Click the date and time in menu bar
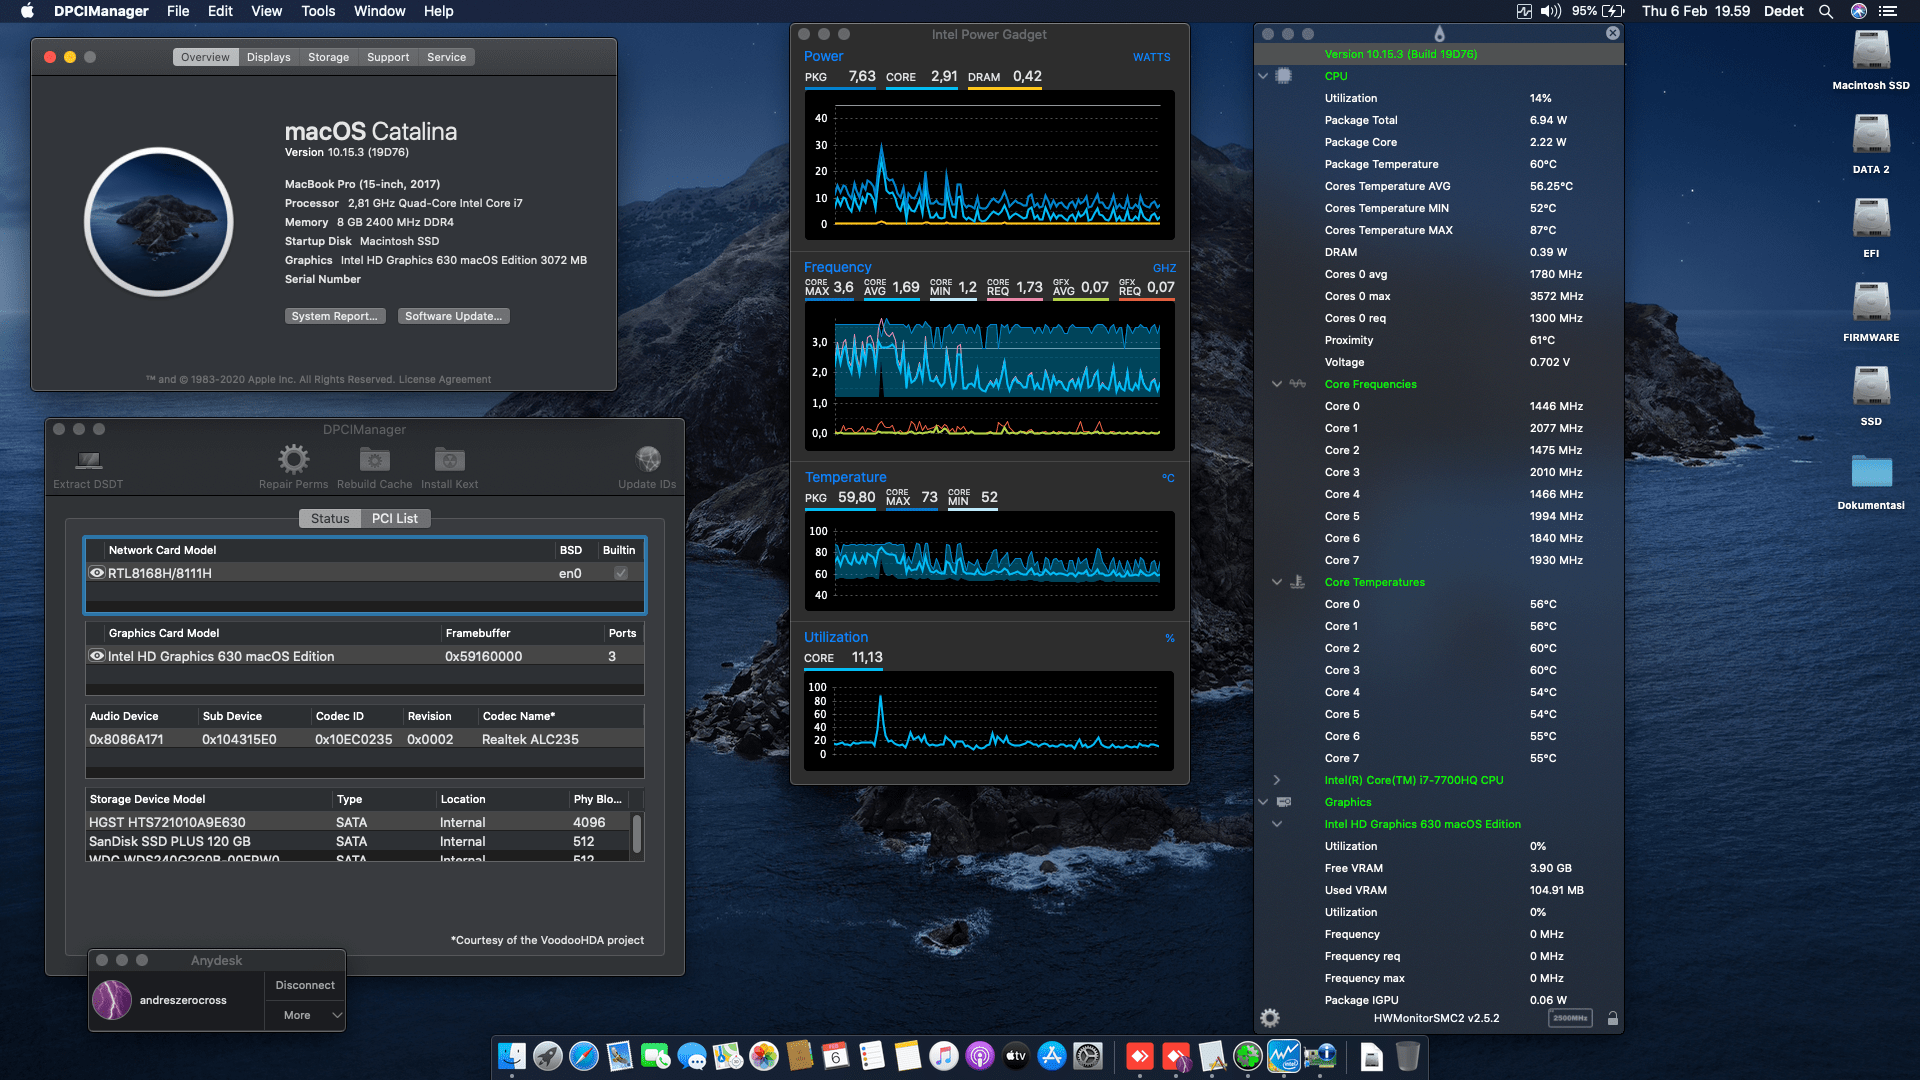Viewport: 1920px width, 1080px height. tap(1696, 11)
